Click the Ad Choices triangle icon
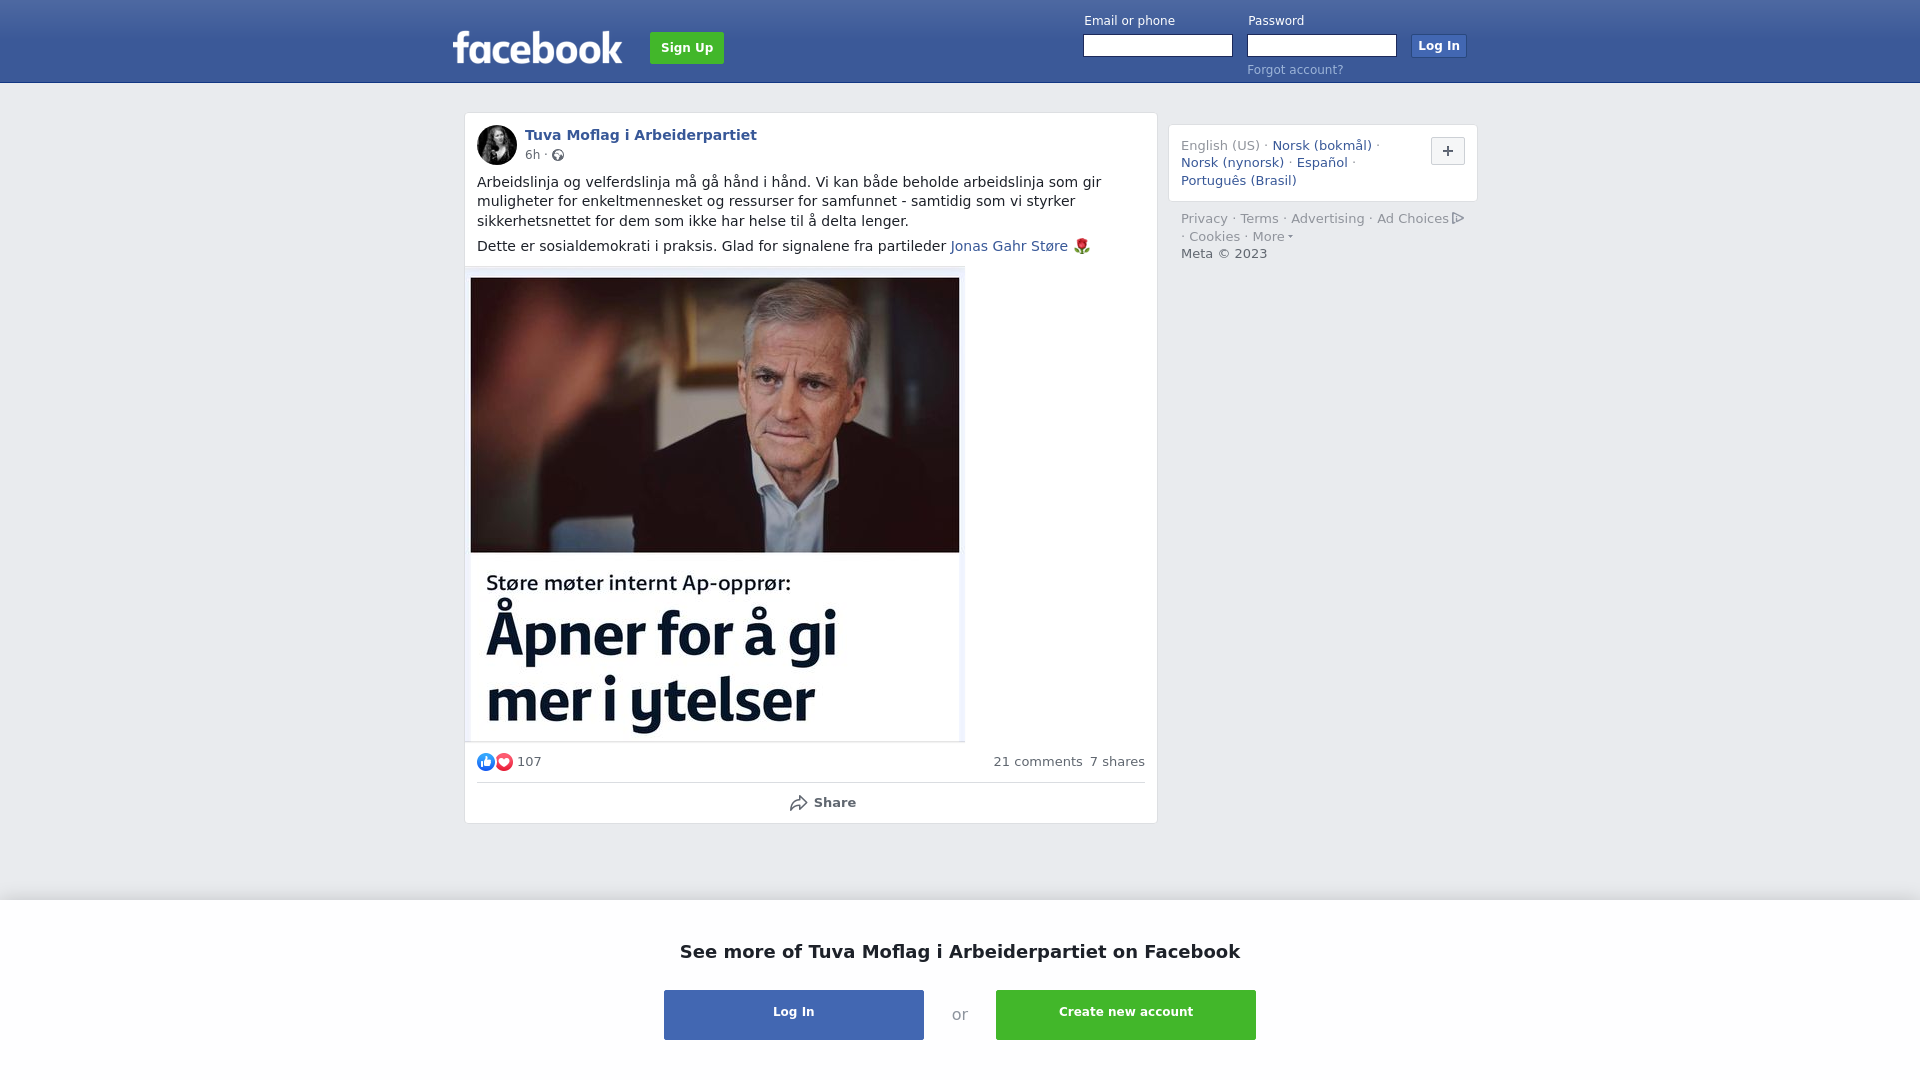Viewport: 1920px width, 1080px height. (x=1458, y=218)
